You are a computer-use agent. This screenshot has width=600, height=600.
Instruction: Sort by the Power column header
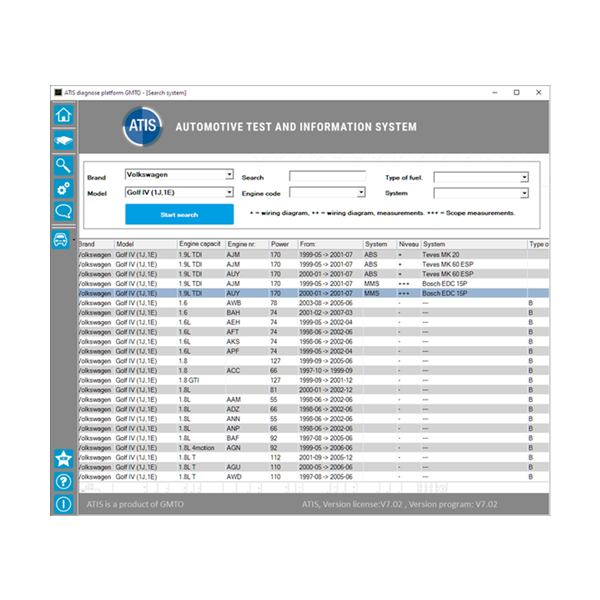[x=283, y=244]
